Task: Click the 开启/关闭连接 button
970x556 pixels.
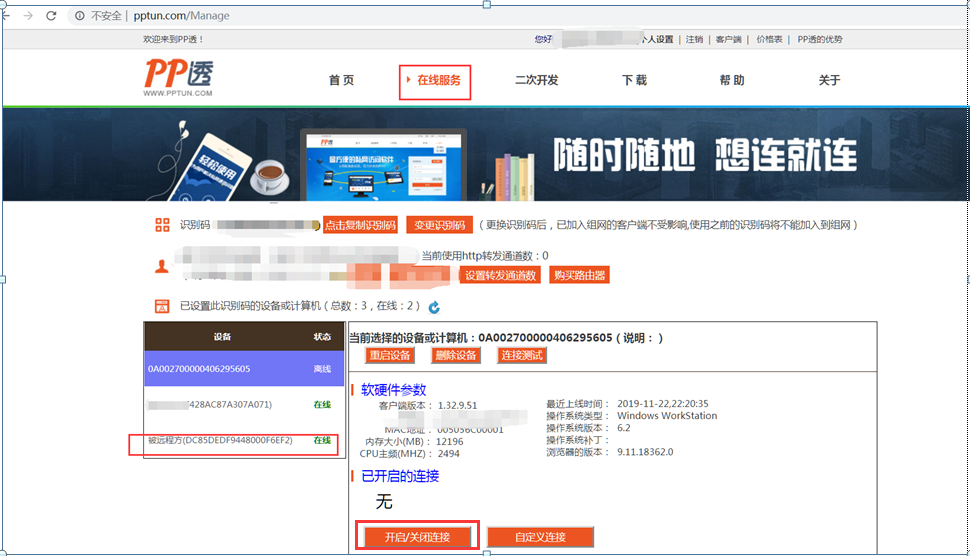Action: coord(417,537)
